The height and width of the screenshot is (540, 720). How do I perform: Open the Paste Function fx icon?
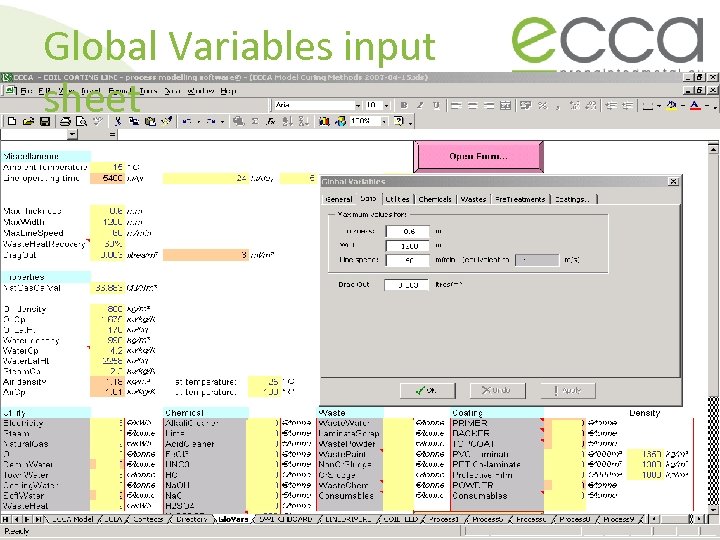pos(271,121)
